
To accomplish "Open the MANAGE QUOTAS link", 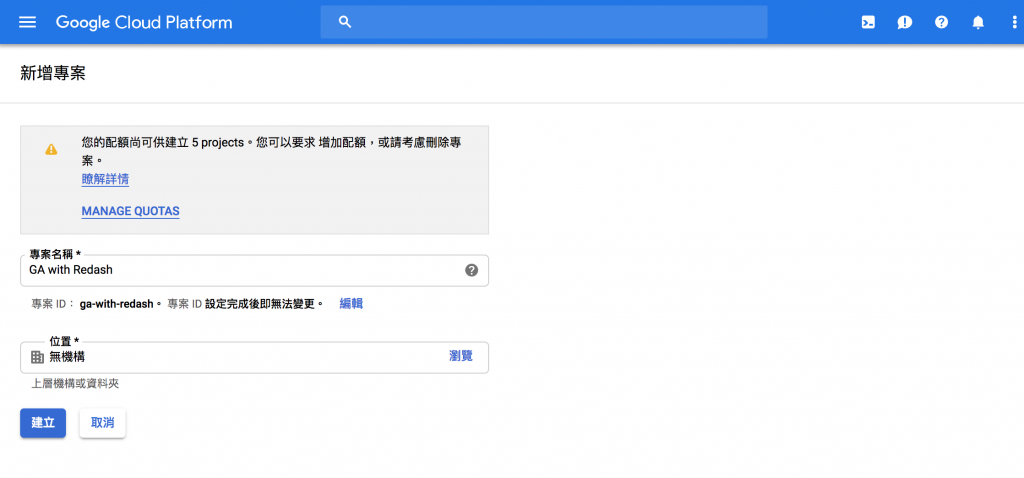I will click(x=131, y=212).
